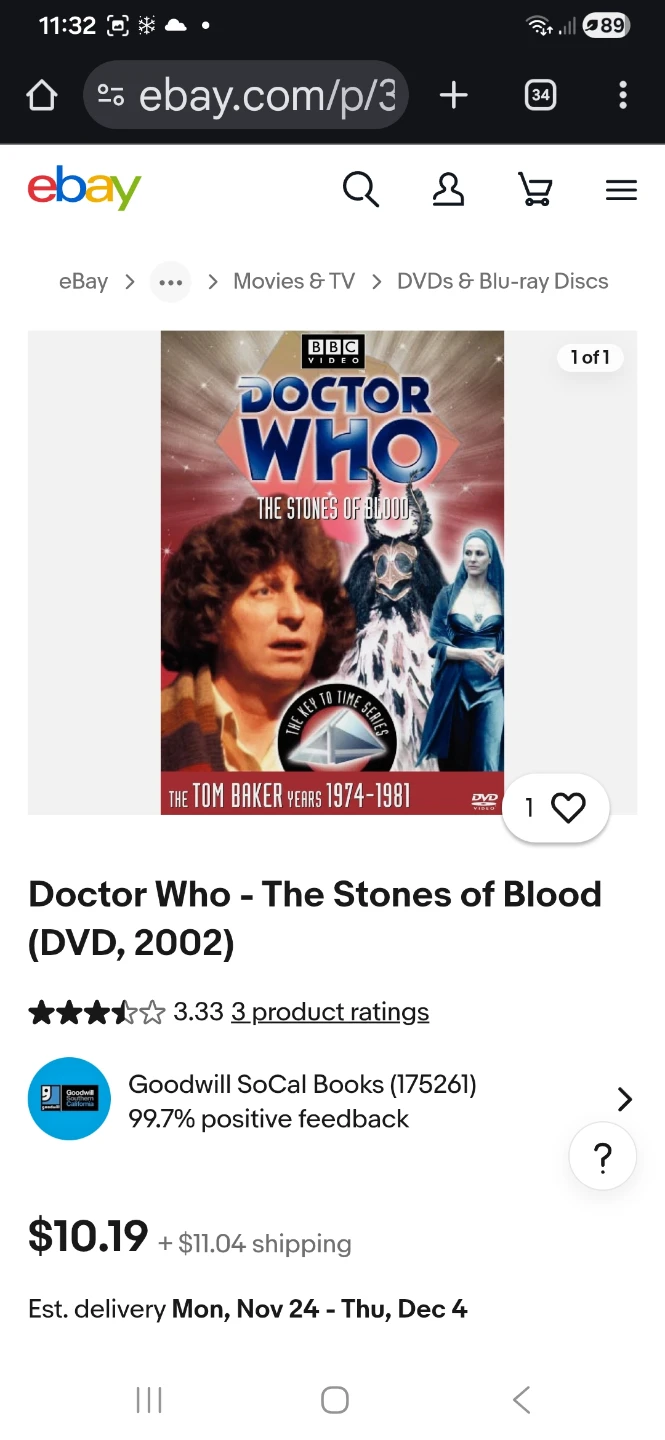Open your eBay account profile icon
The image size is (665, 1440).
[x=448, y=189]
